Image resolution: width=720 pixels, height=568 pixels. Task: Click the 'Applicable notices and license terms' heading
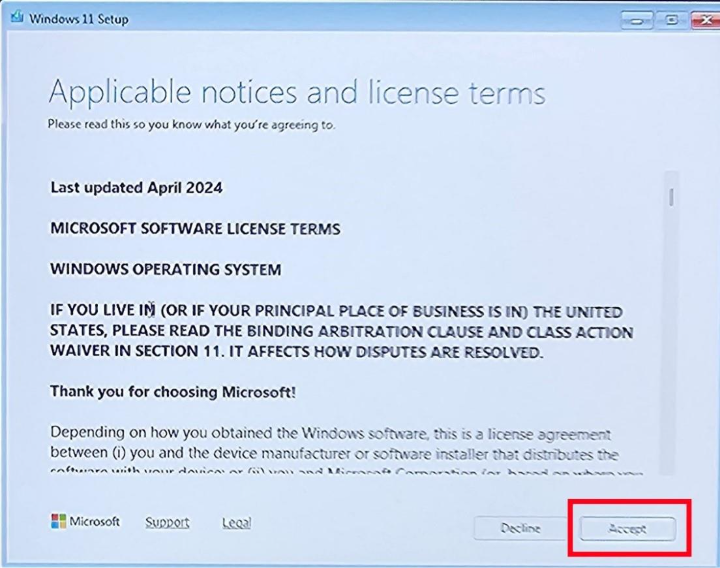297,93
